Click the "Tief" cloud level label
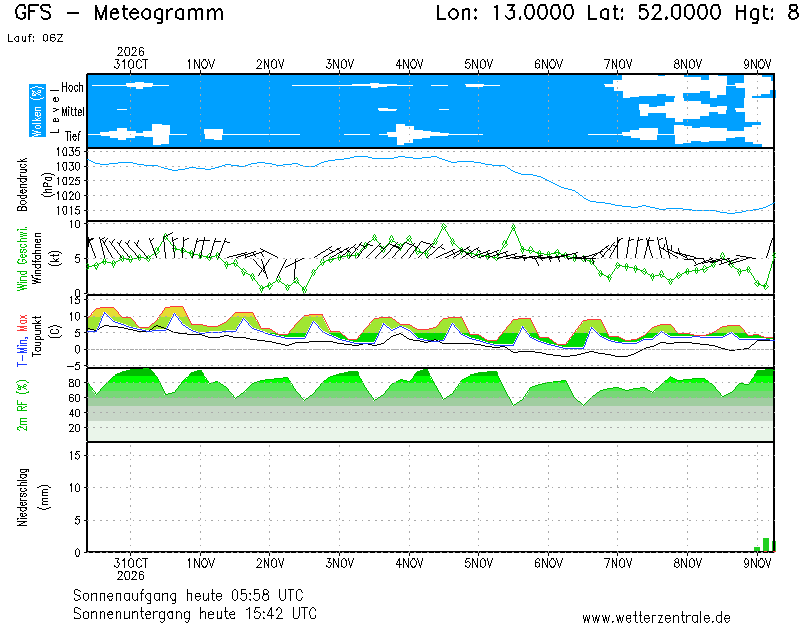 coord(72,136)
